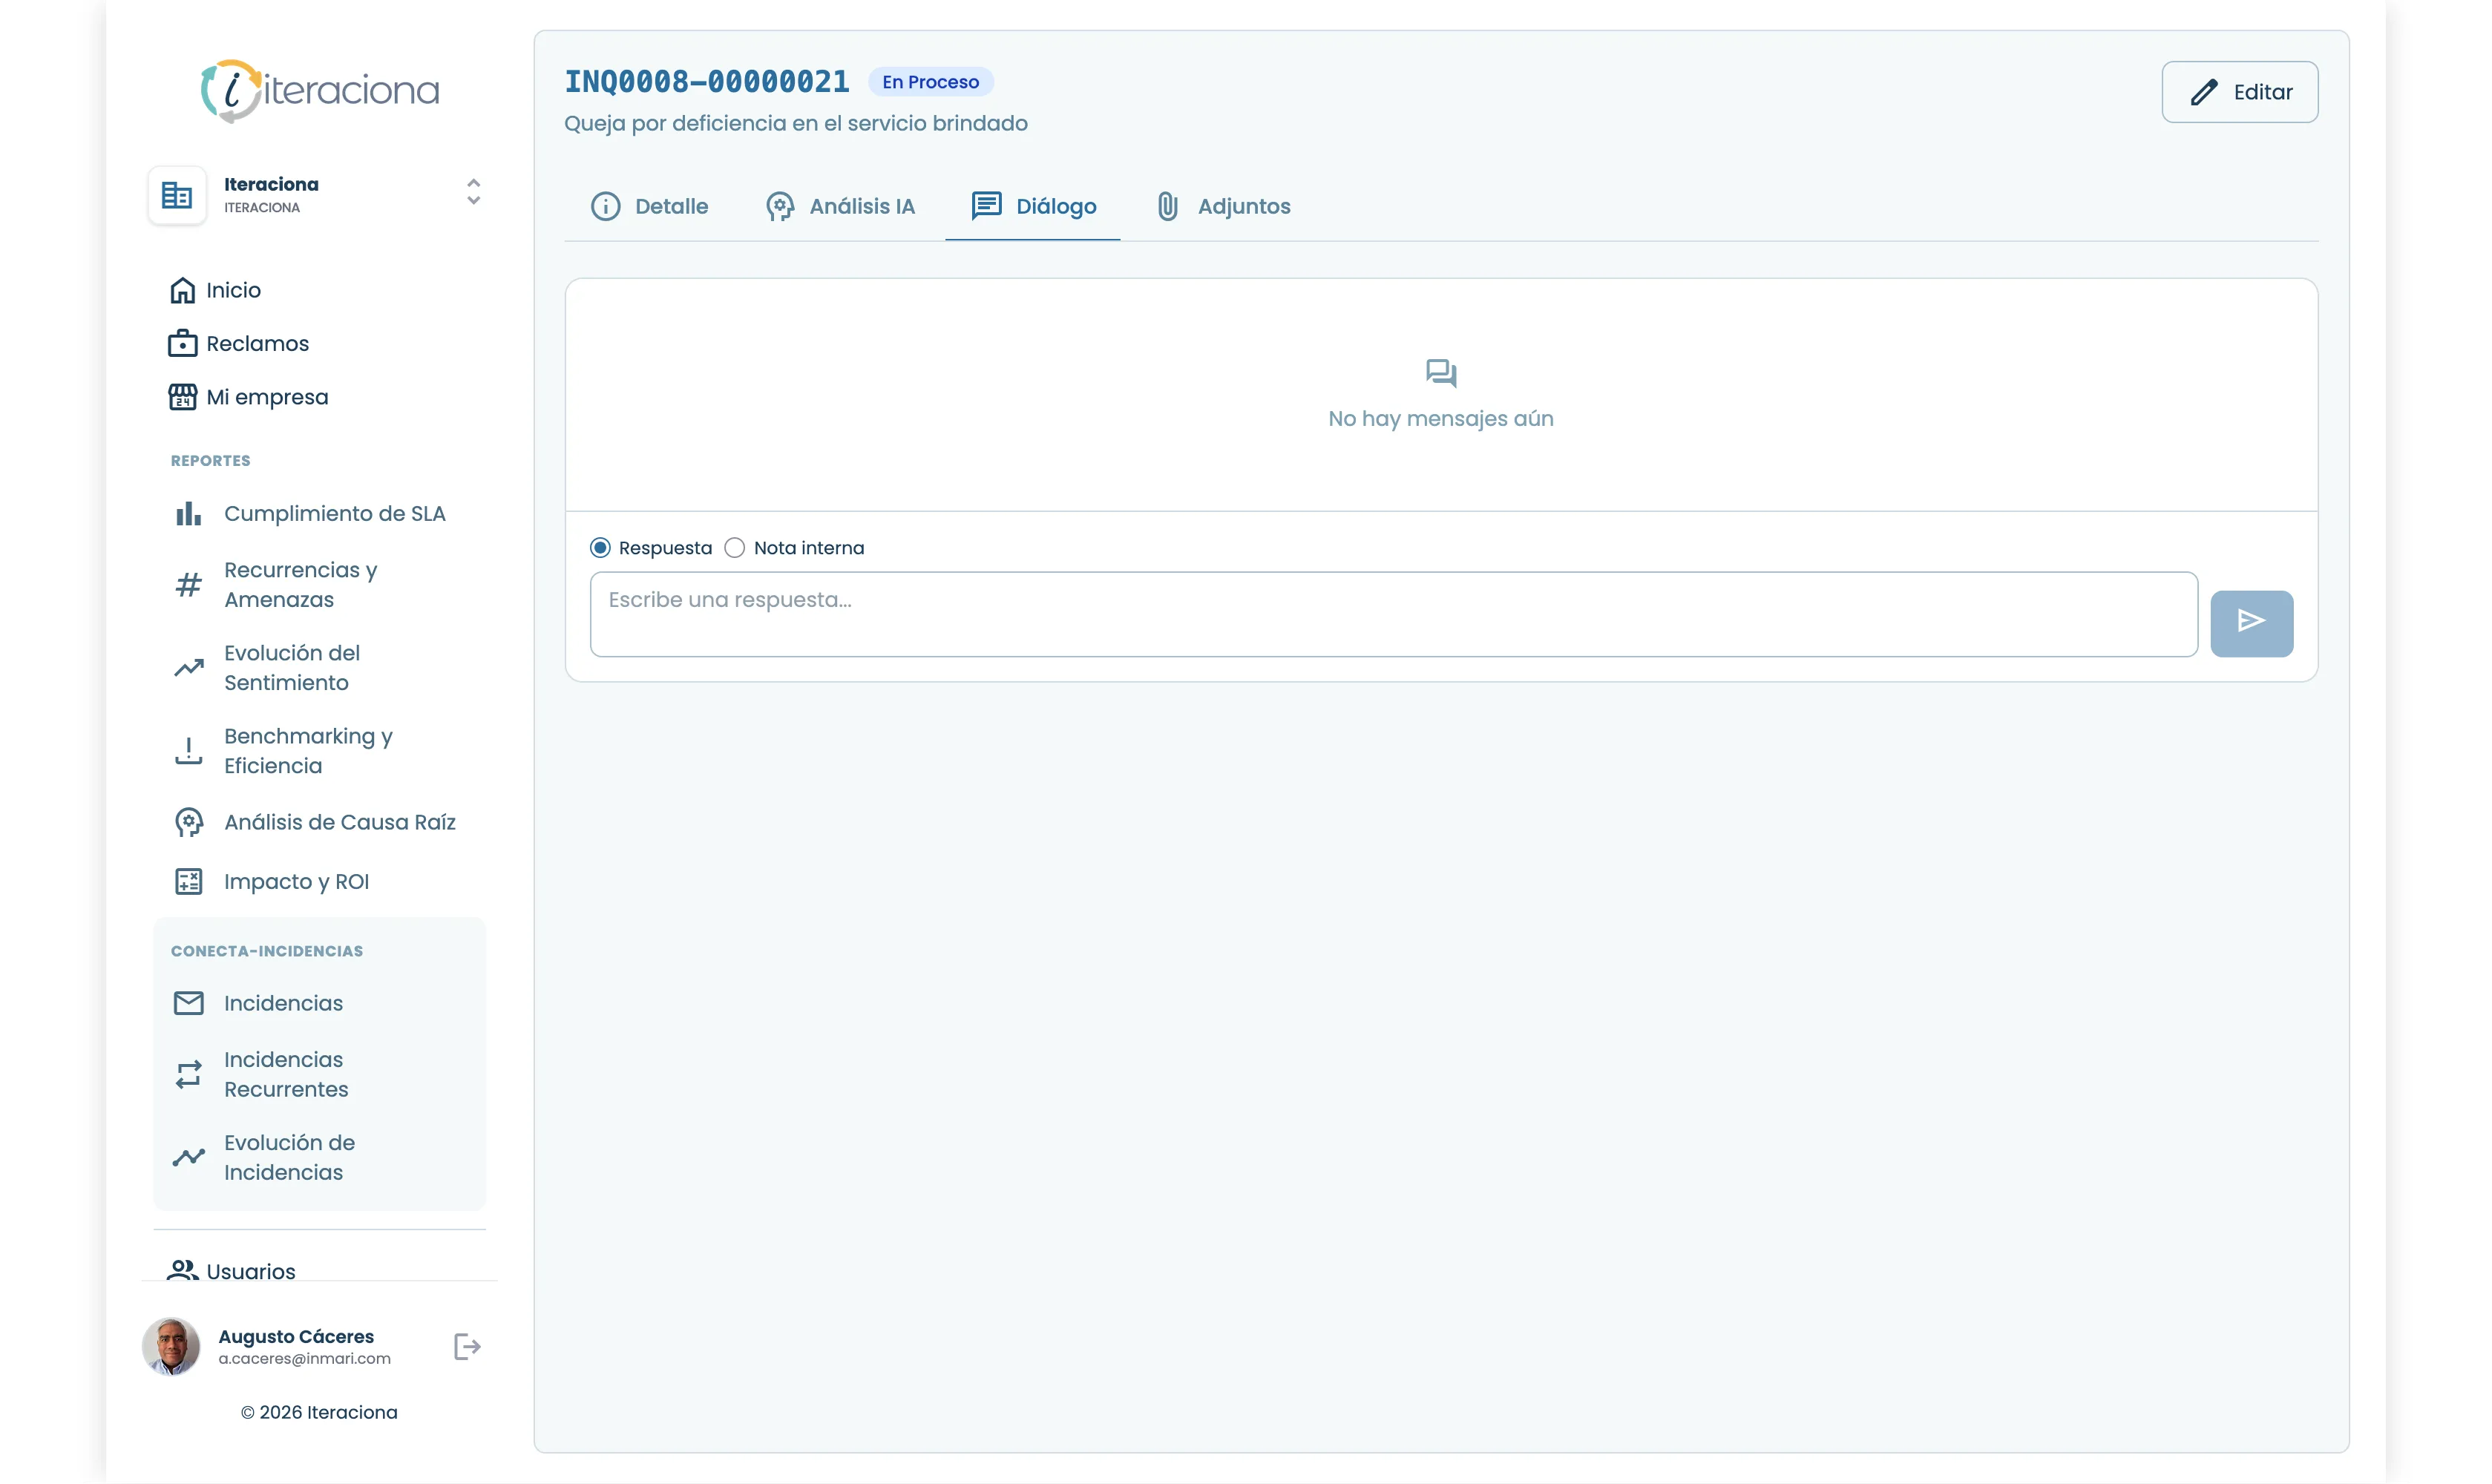The height and width of the screenshot is (1484, 2492).
Task: Go to Reclamos in sidebar
Action: pos(257,343)
